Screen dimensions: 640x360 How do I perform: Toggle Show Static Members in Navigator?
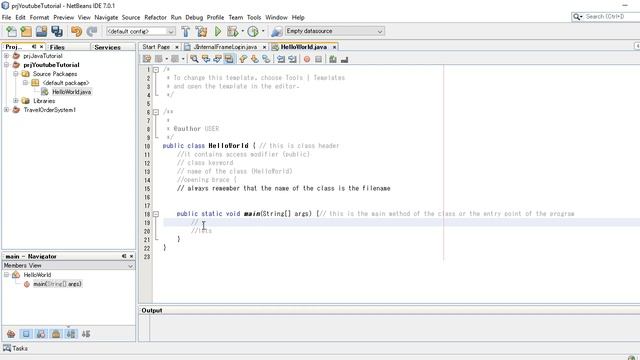pyautogui.click(x=41, y=334)
